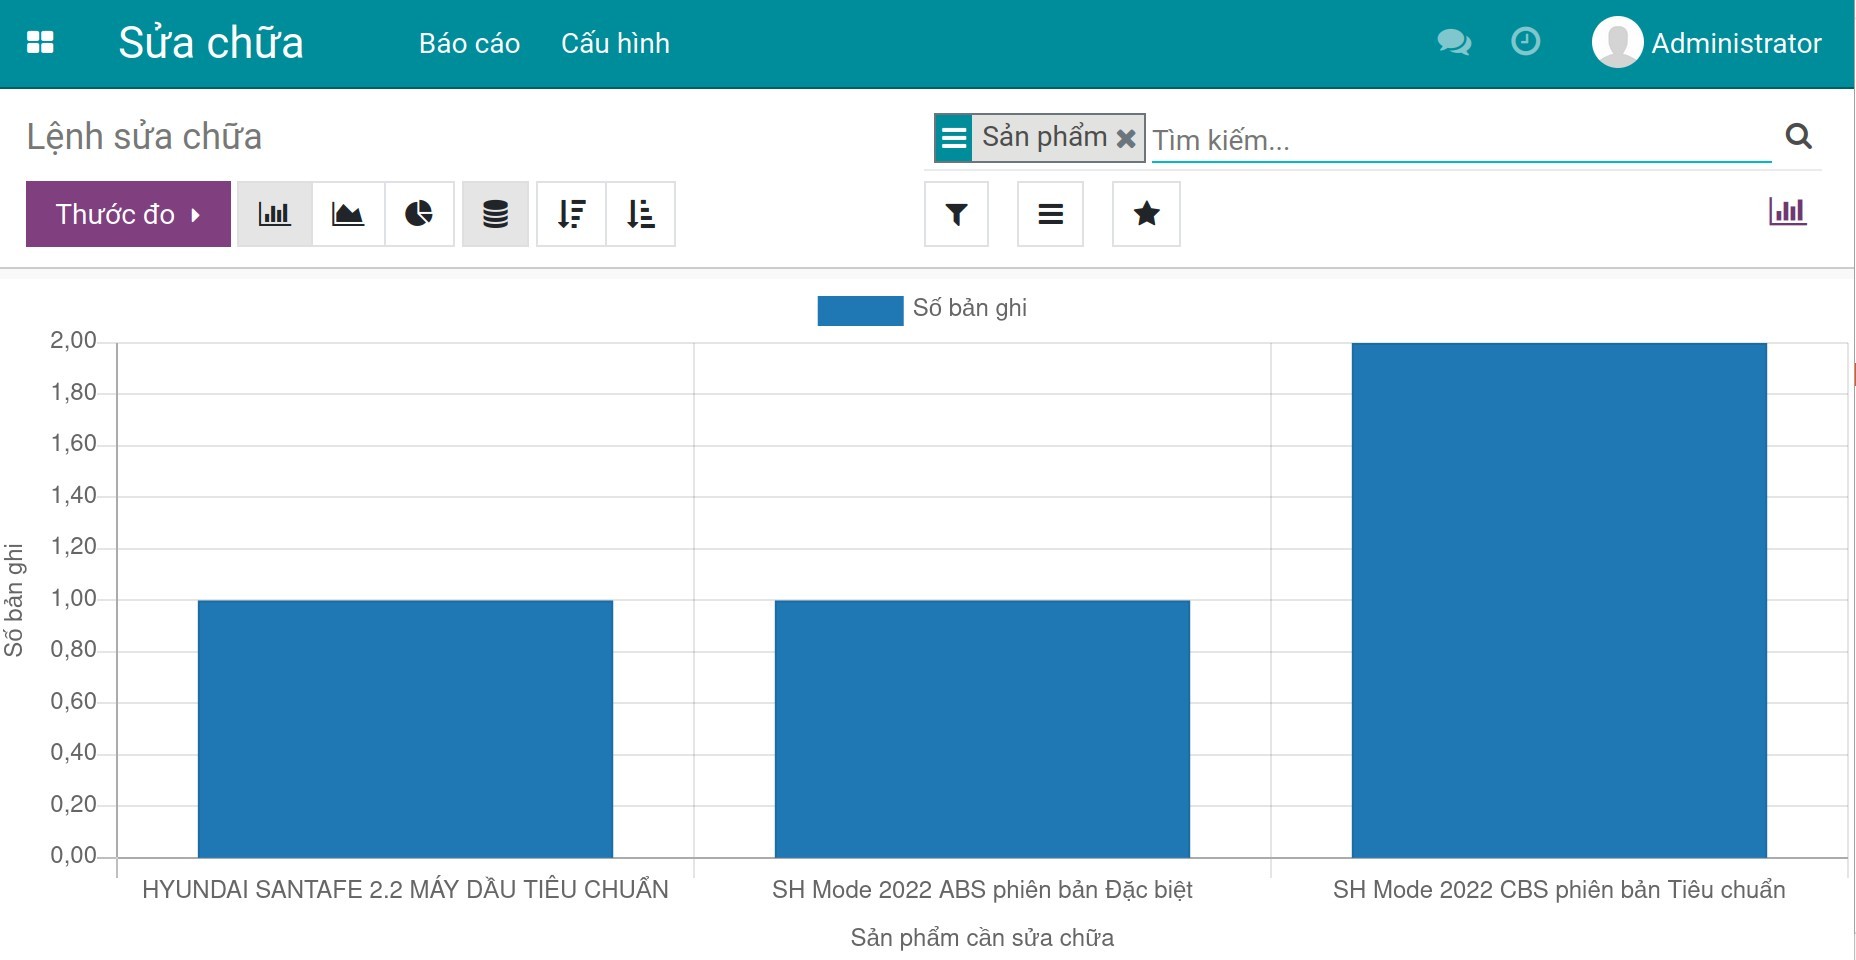
Task: Click label 'SH Mode 2022 CBS phiên bản Tiêu chuẩn'
Action: coord(1559,890)
